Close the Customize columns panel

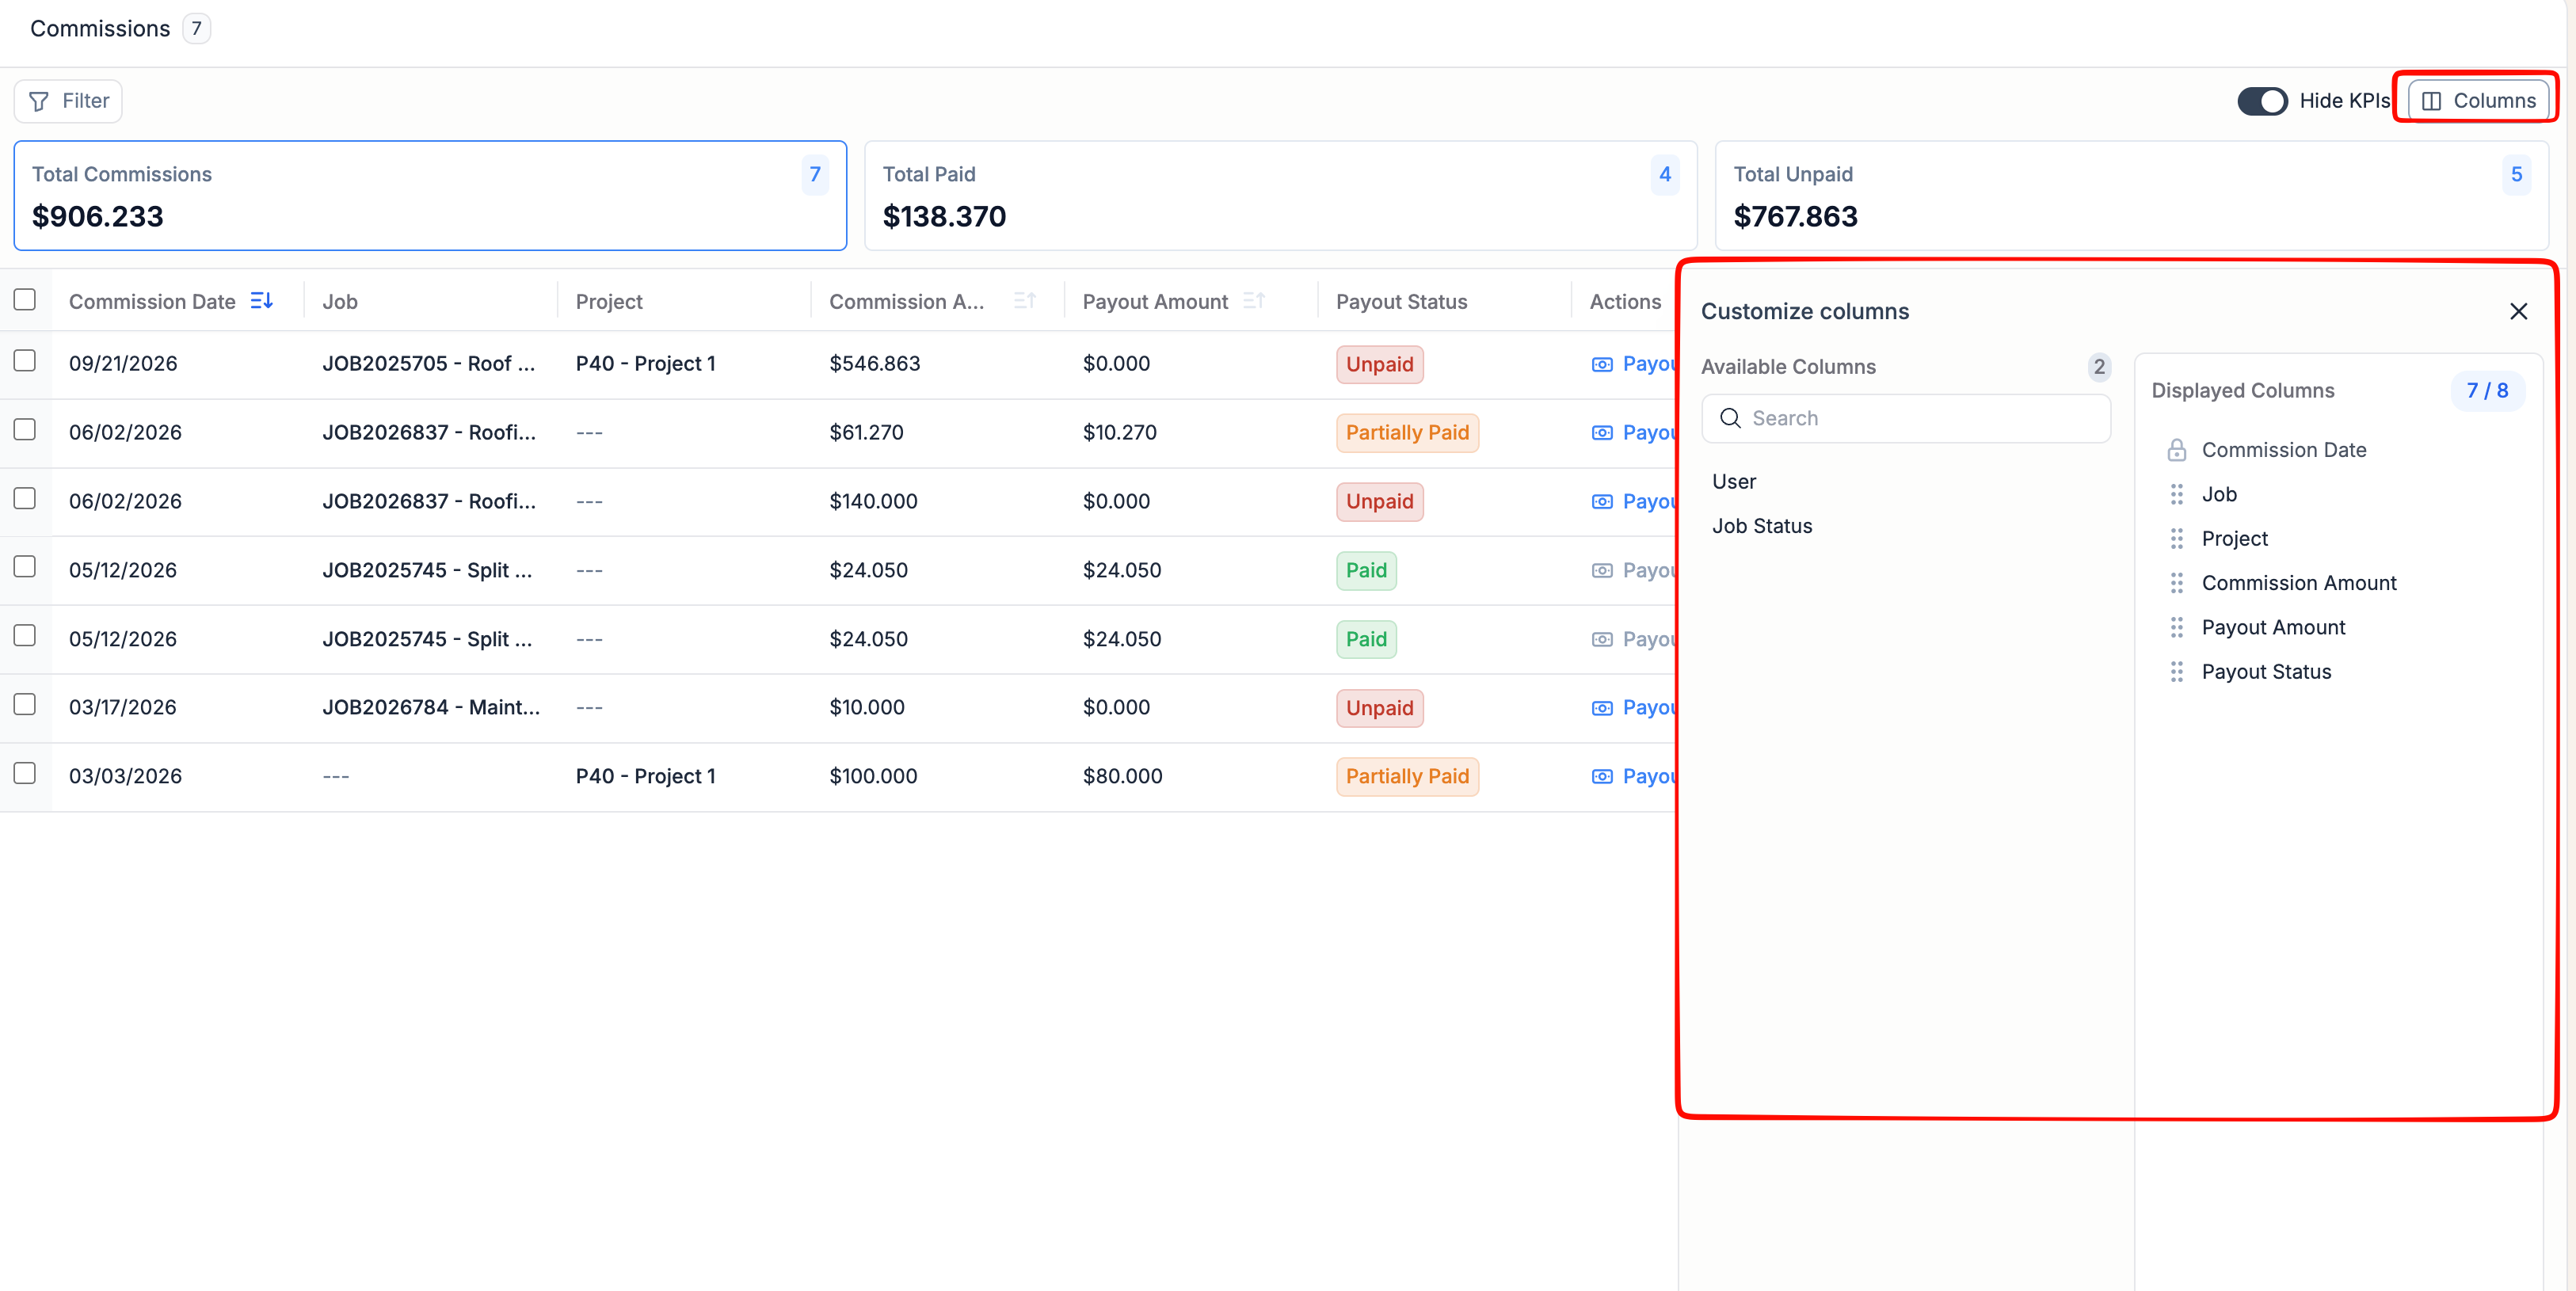(x=2518, y=311)
